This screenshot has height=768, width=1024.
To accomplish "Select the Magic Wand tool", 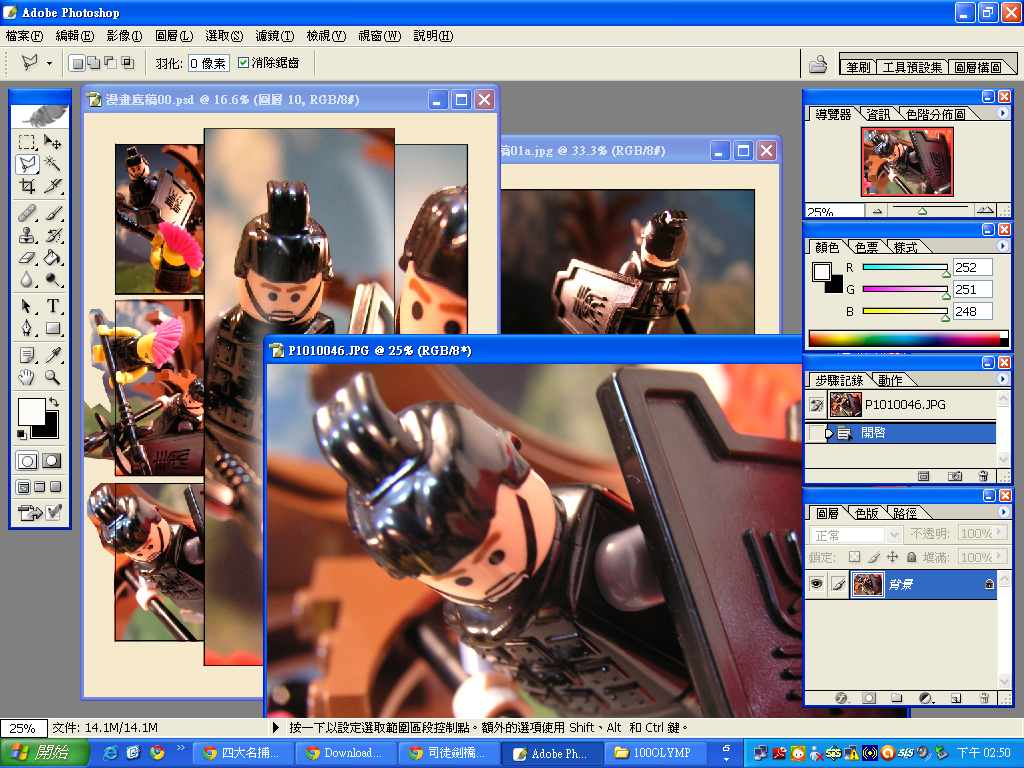I will (x=52, y=164).
